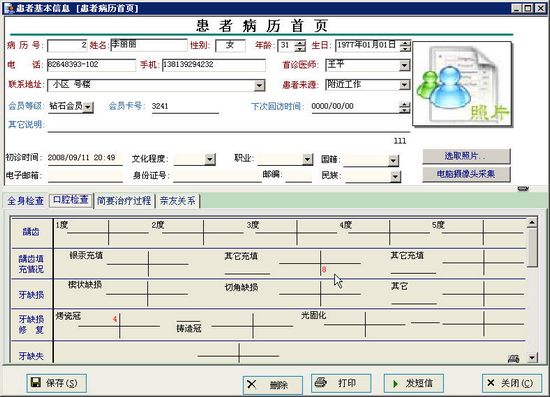Click the 3度 caries degree label
550x397 pixels.
(253, 225)
